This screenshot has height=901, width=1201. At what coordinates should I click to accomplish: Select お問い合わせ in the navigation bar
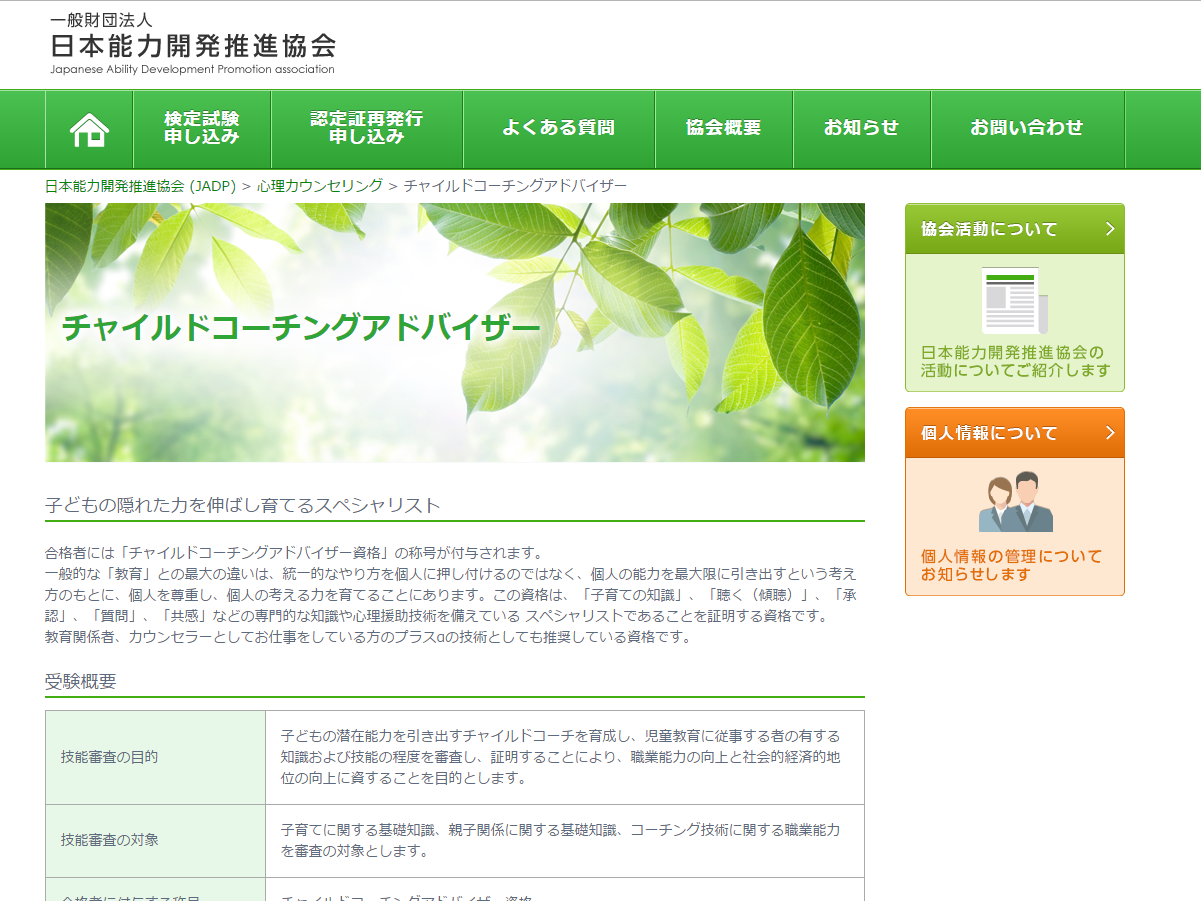pyautogui.click(x=1027, y=129)
